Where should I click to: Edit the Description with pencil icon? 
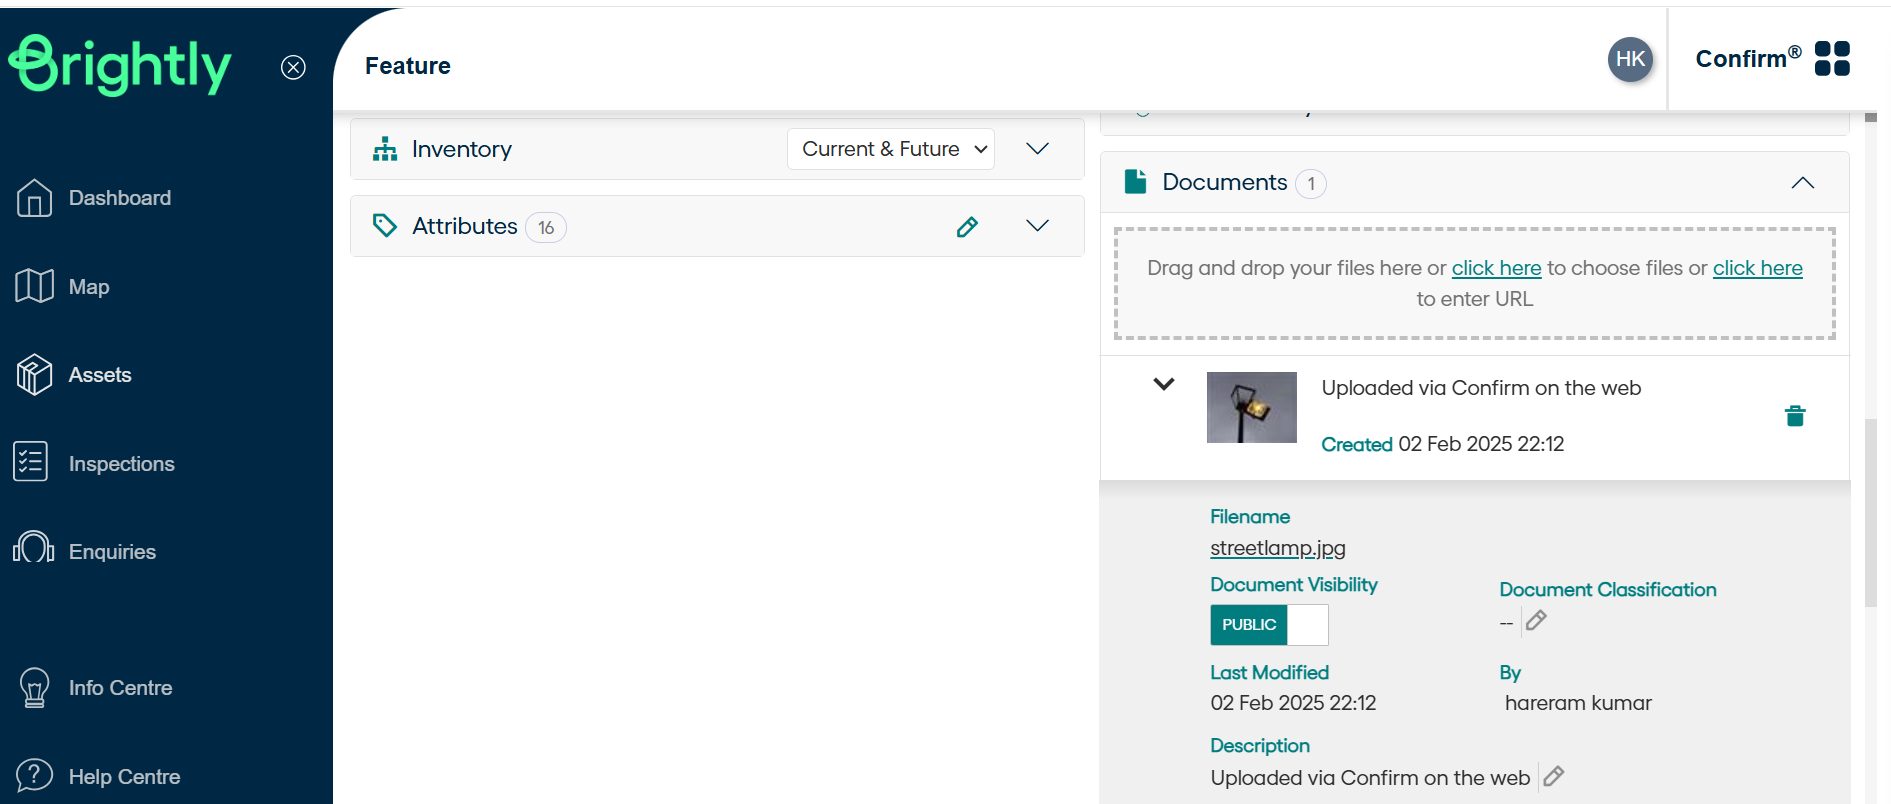click(x=1554, y=776)
